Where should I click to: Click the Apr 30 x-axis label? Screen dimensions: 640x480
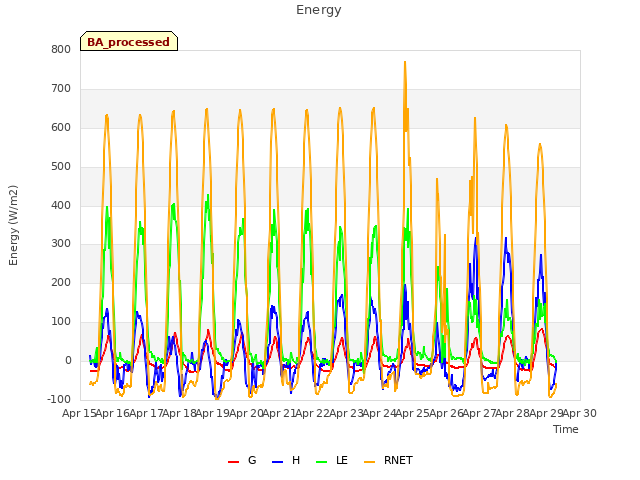(580, 413)
